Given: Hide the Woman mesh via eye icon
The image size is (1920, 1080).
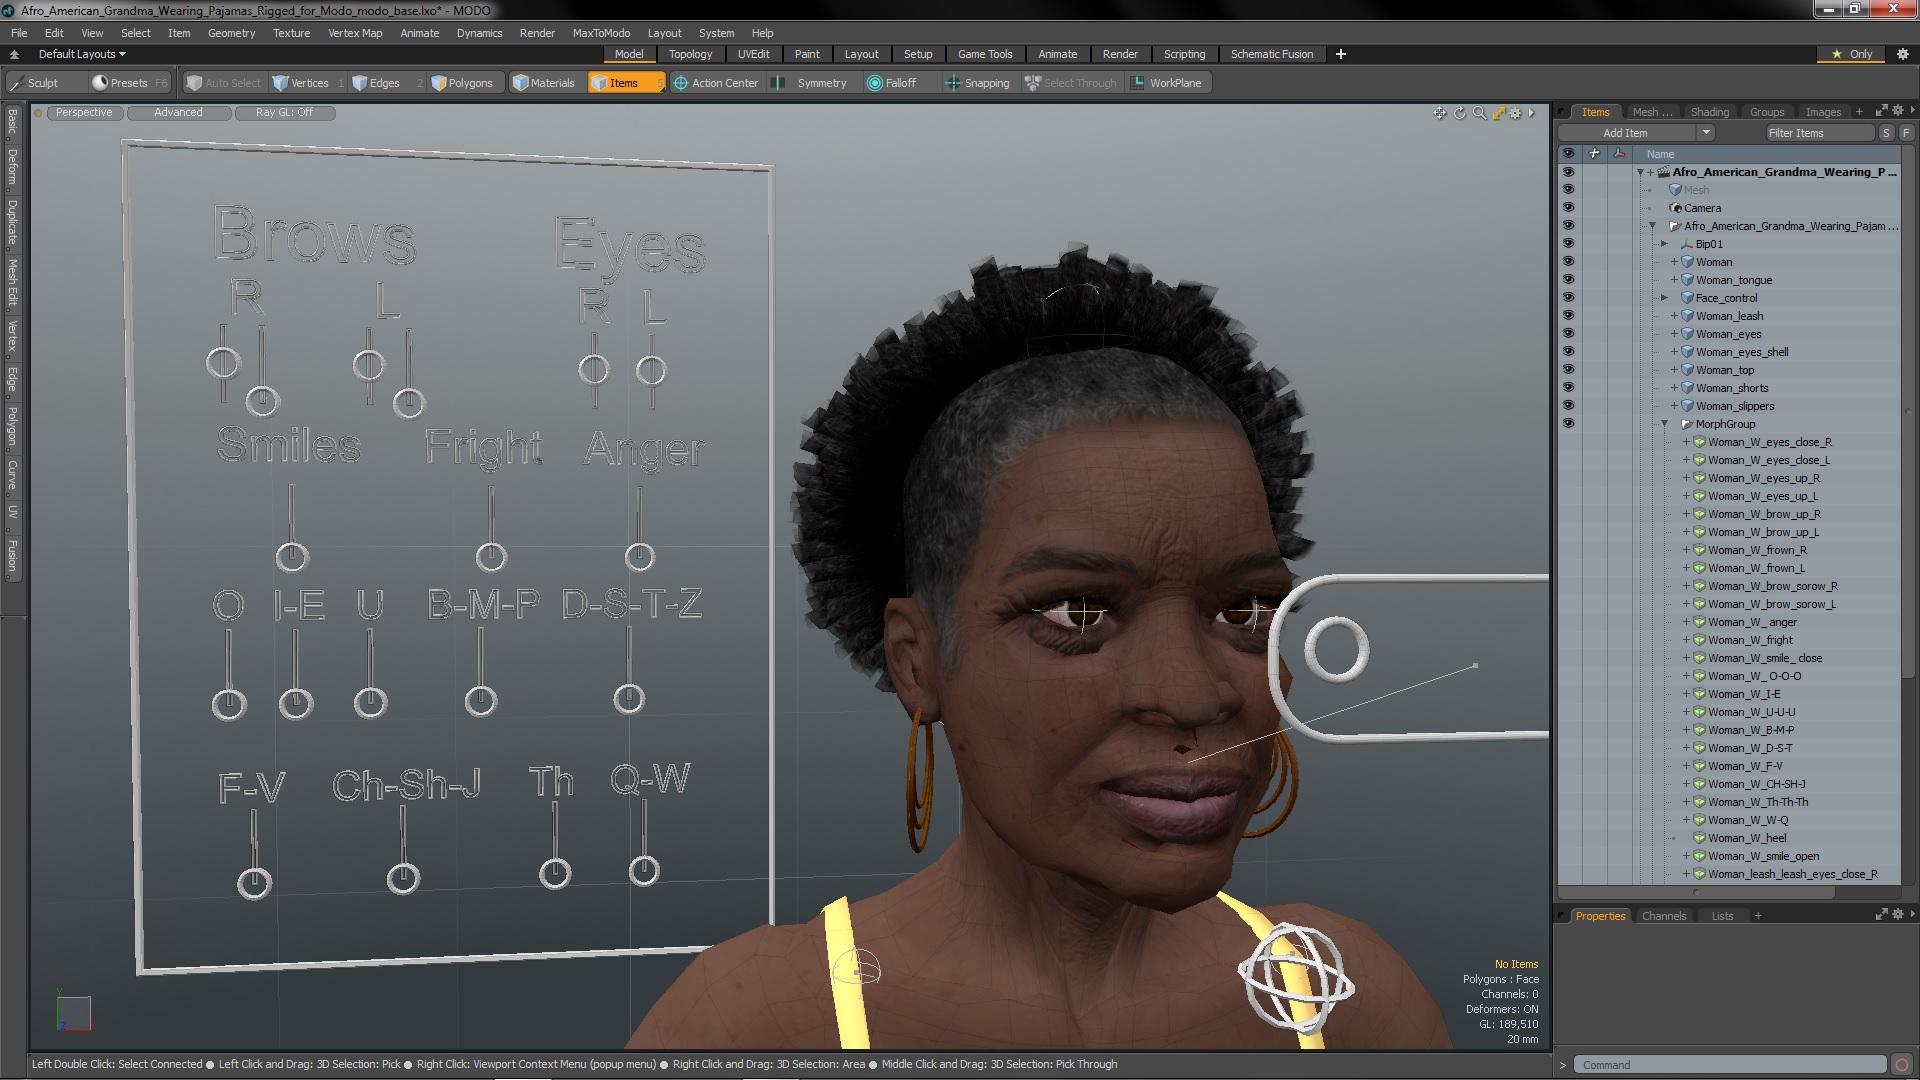Looking at the screenshot, I should coord(1568,262).
